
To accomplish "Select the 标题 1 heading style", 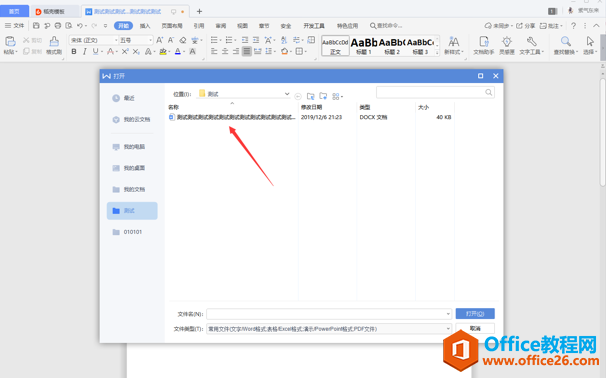I will (x=364, y=46).
